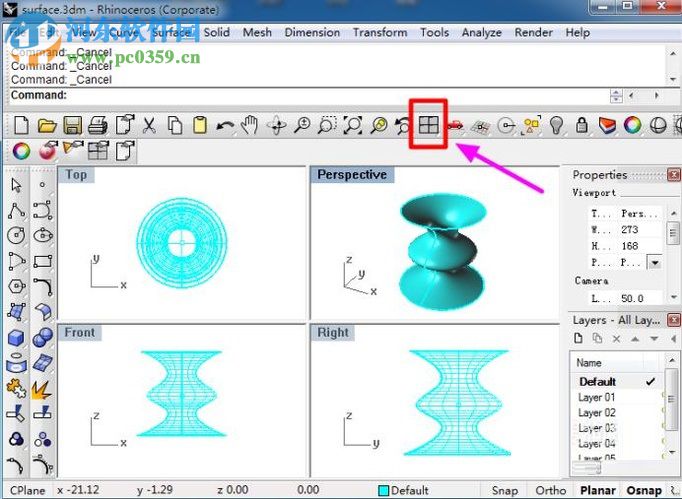
Task: Open the Object Snap circle icon
Action: [x=506, y=126]
